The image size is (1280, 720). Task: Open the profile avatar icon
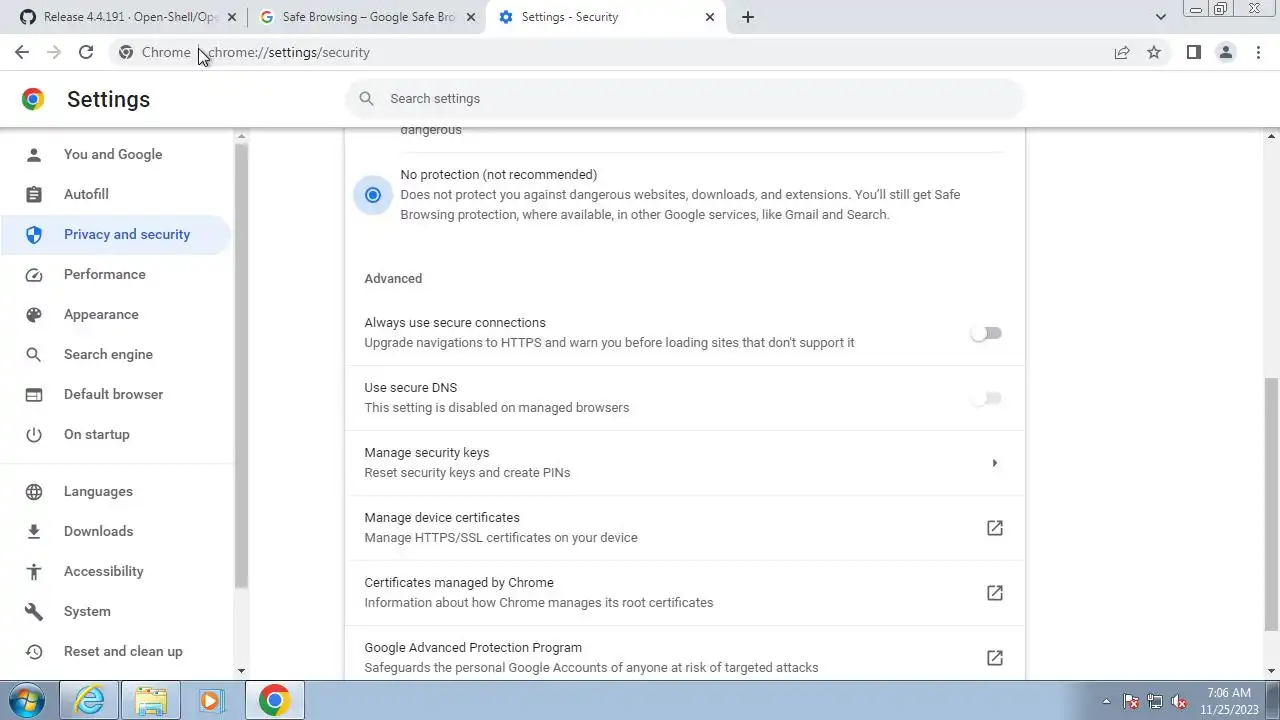point(1225,52)
